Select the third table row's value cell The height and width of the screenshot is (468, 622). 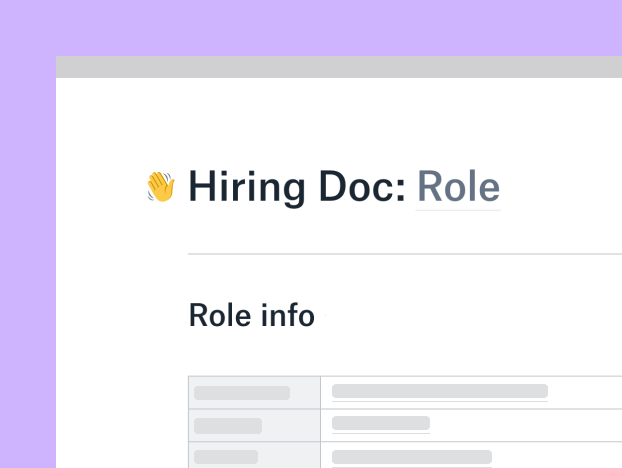(470, 456)
